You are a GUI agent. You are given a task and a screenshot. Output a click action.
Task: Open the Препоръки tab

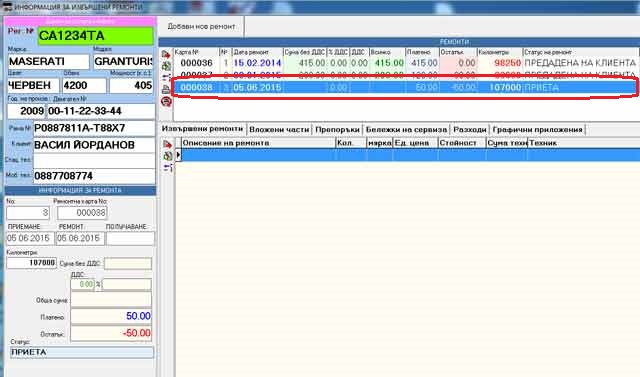click(x=338, y=129)
